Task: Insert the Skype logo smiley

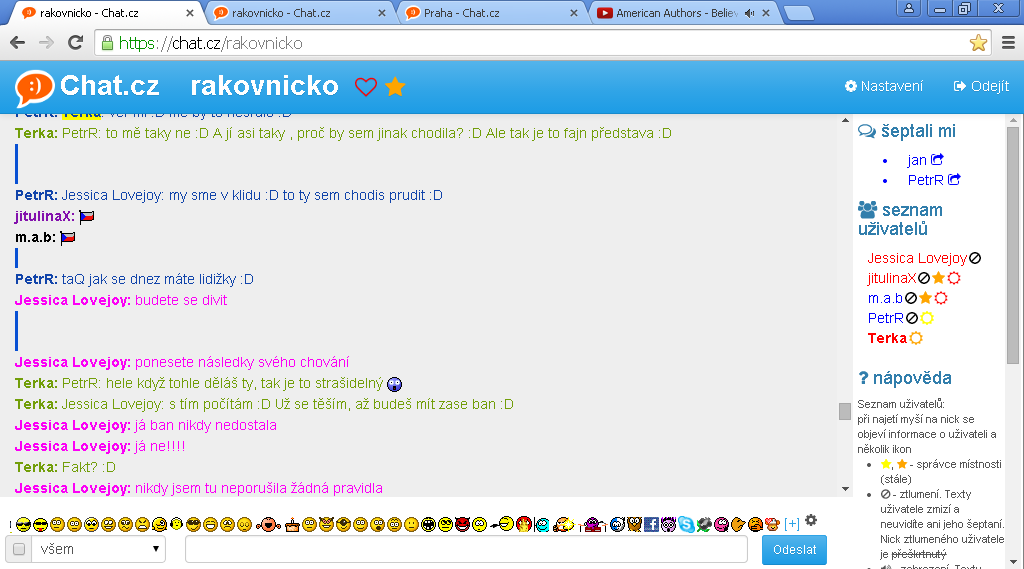Action: point(686,524)
